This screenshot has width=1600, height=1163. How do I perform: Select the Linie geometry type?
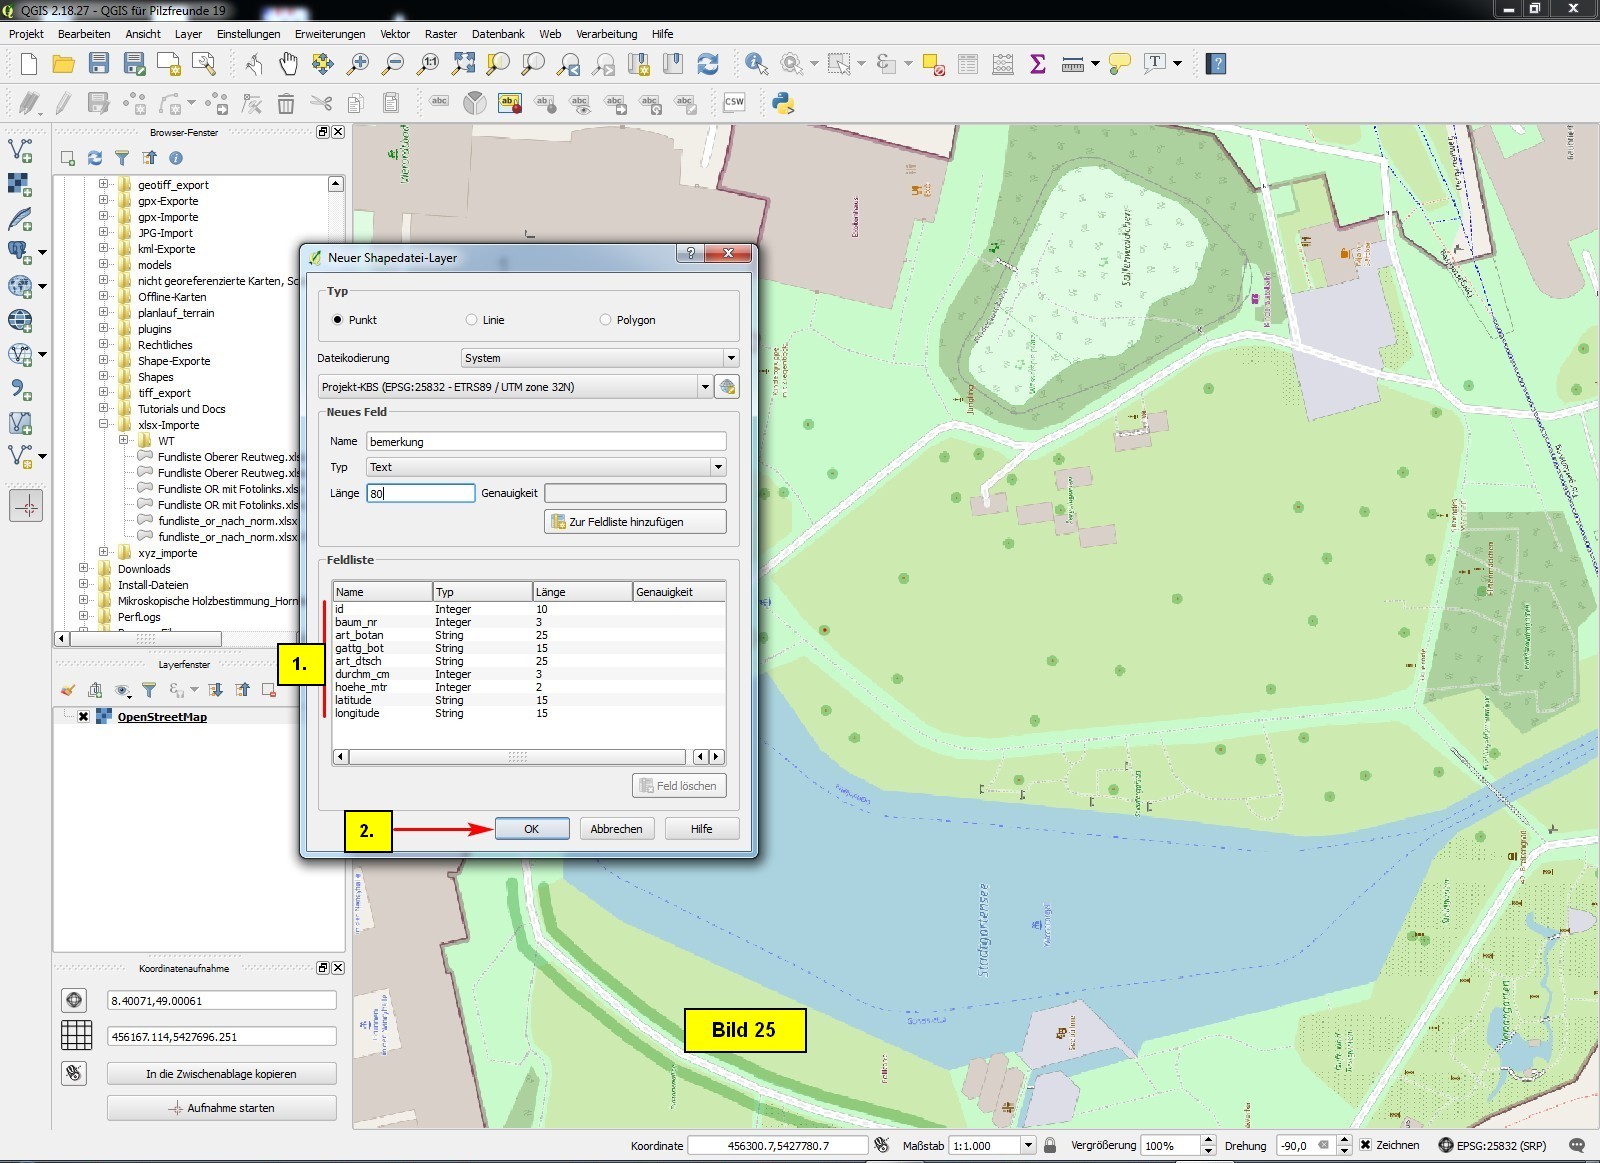pyautogui.click(x=471, y=320)
